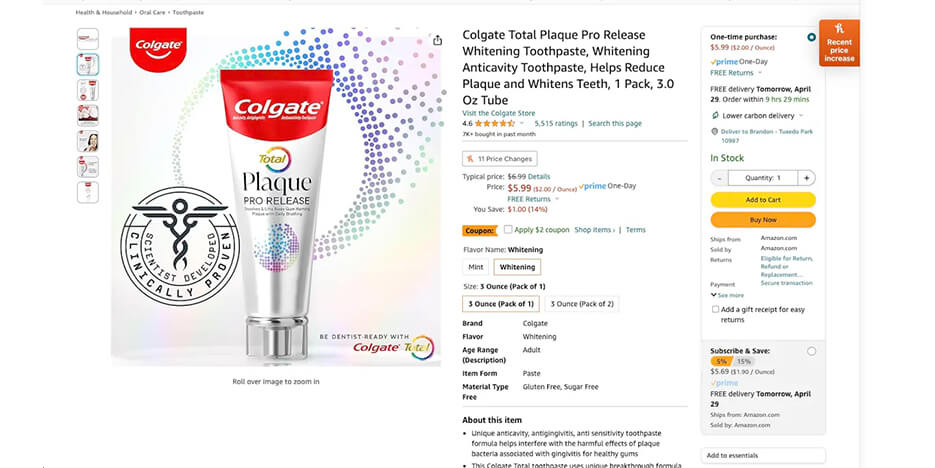Viewport: 935px width, 468px height.
Task: Expand FREE Returns dropdown in buy box
Action: [x=760, y=73]
